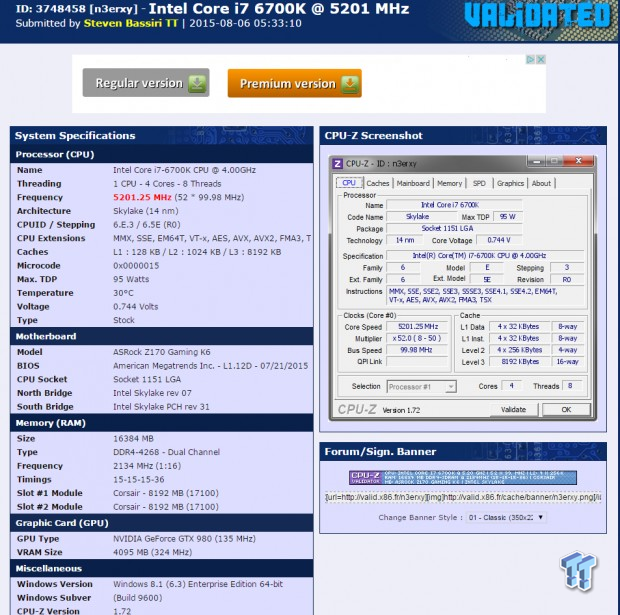Viewport: 620px width, 615px height.
Task: Click the 0x0000015 microcode value
Action: (x=136, y=266)
